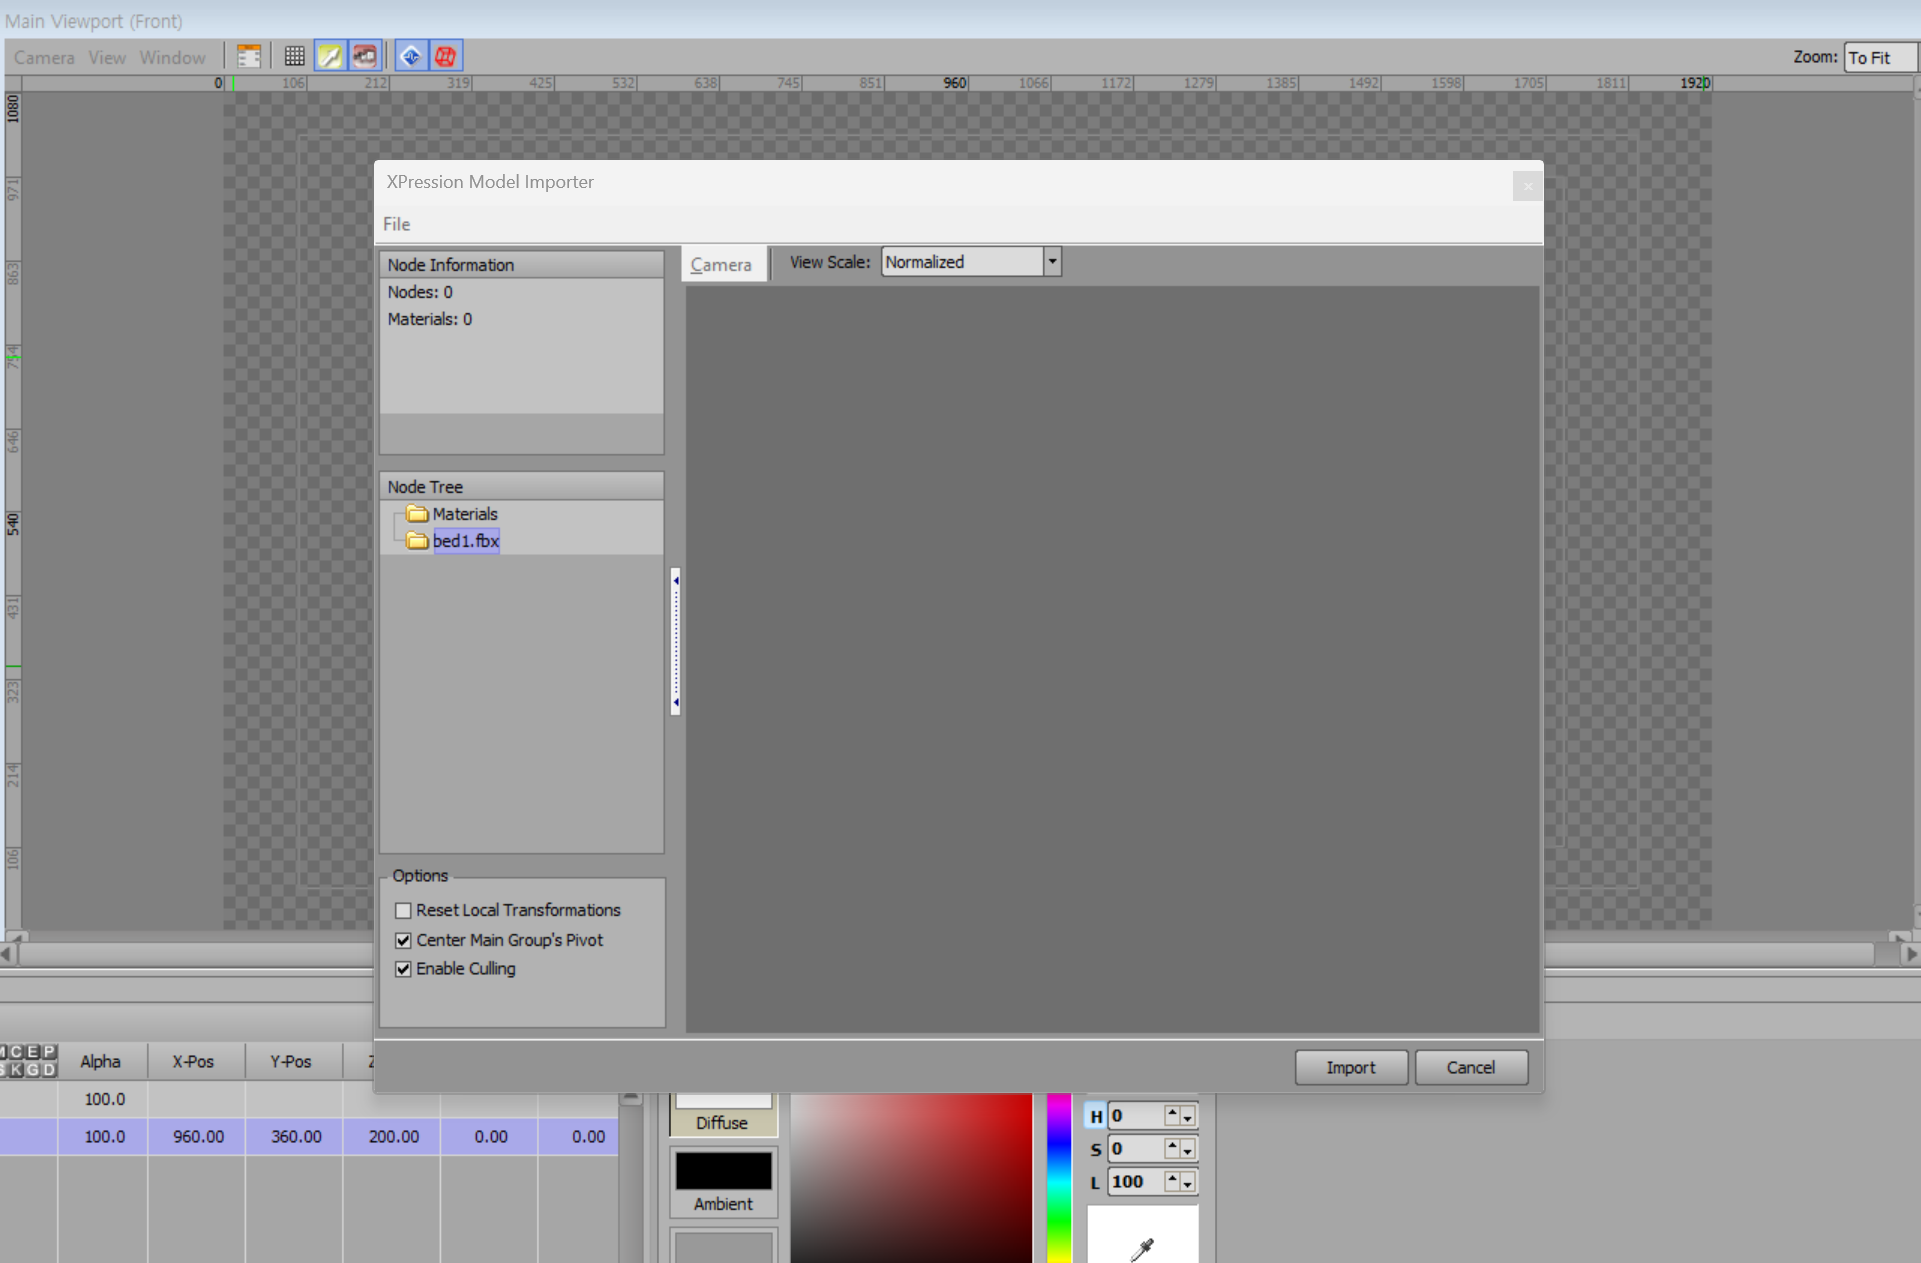
Task: Open the Zoom To Fit dropdown
Action: point(1879,57)
